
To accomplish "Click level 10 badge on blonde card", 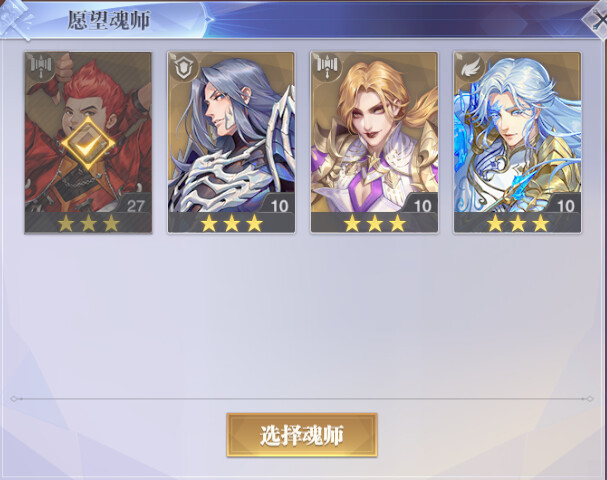I will tap(422, 204).
